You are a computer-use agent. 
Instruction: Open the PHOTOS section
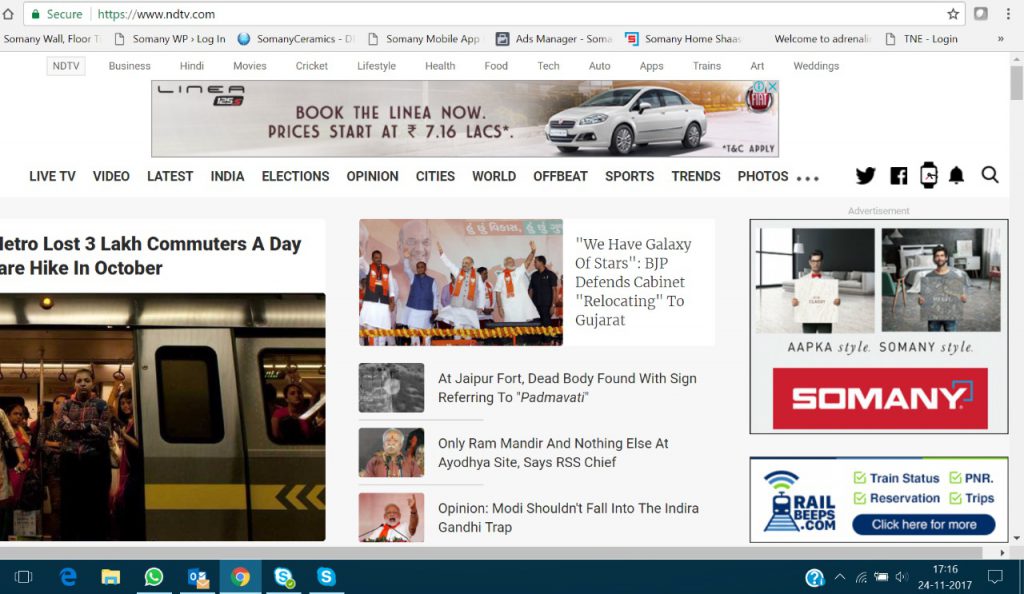point(763,176)
